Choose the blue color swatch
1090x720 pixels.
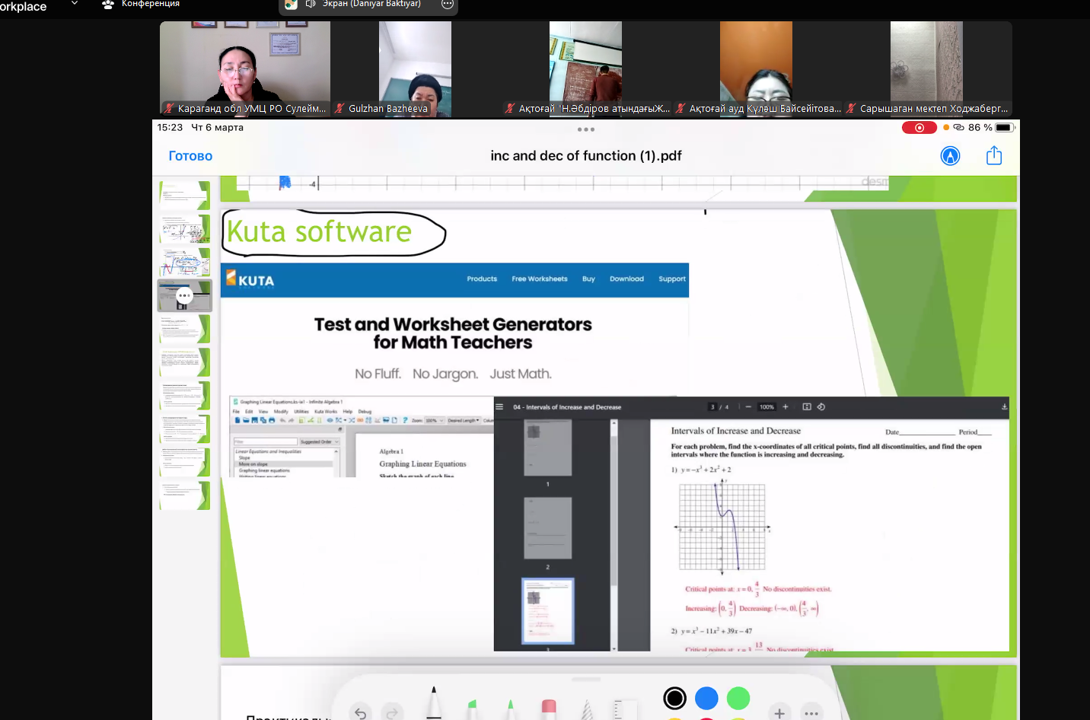click(x=706, y=698)
